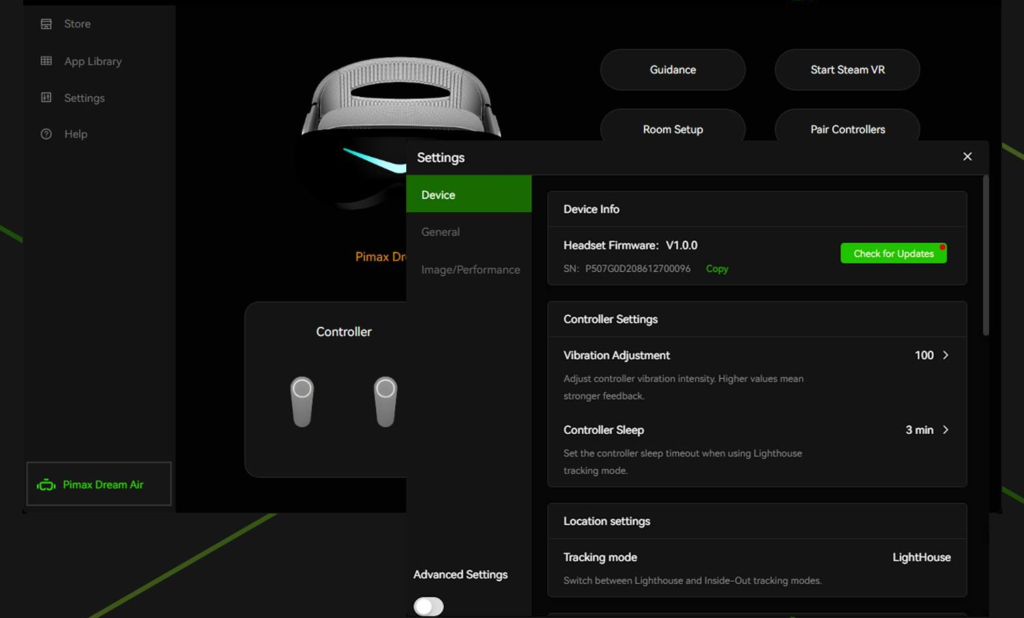Screen dimensions: 1024x618
Task: Select the left controller icon
Action: pos(302,401)
